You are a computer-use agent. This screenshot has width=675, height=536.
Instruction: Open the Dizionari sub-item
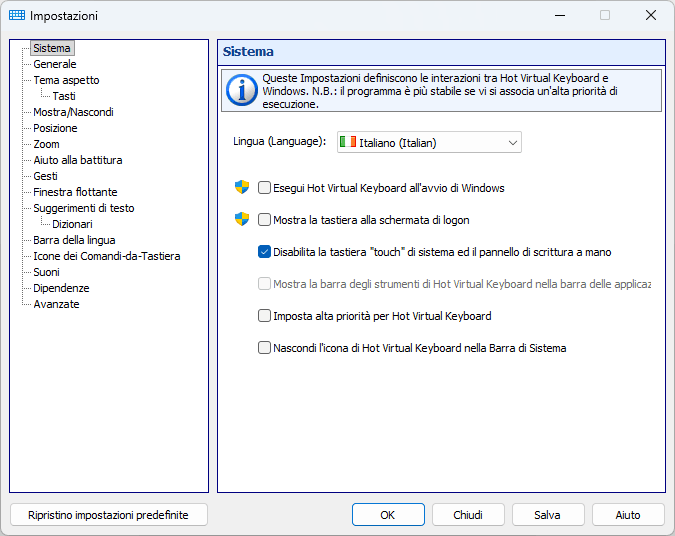point(72,224)
